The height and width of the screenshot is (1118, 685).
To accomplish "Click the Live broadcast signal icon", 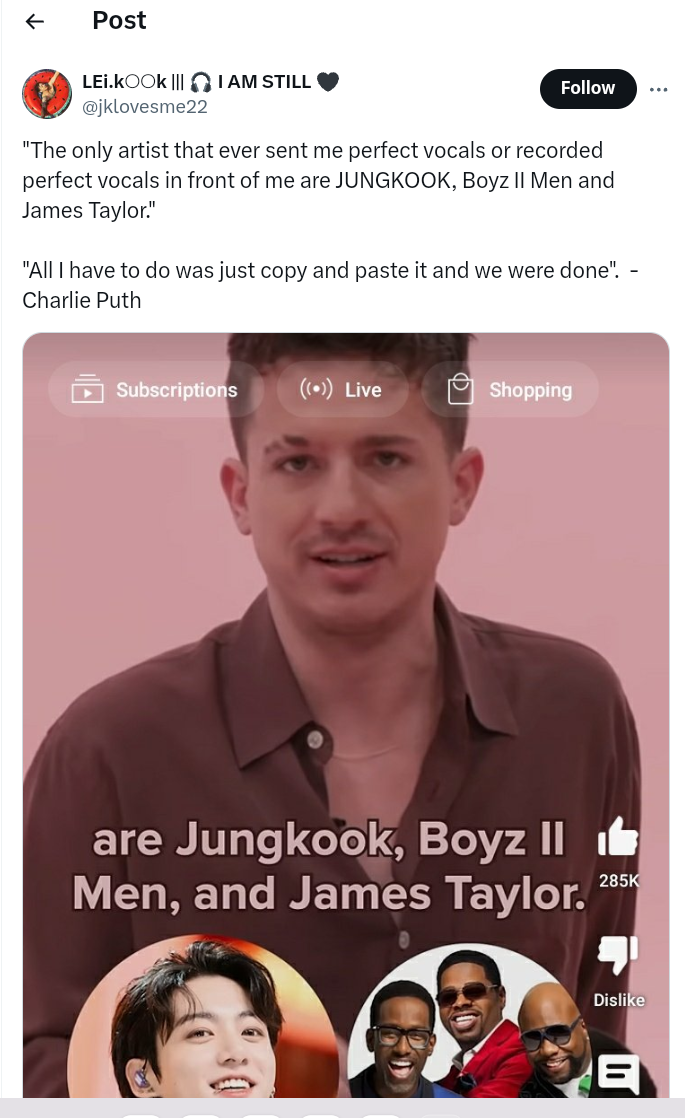I will [316, 389].
